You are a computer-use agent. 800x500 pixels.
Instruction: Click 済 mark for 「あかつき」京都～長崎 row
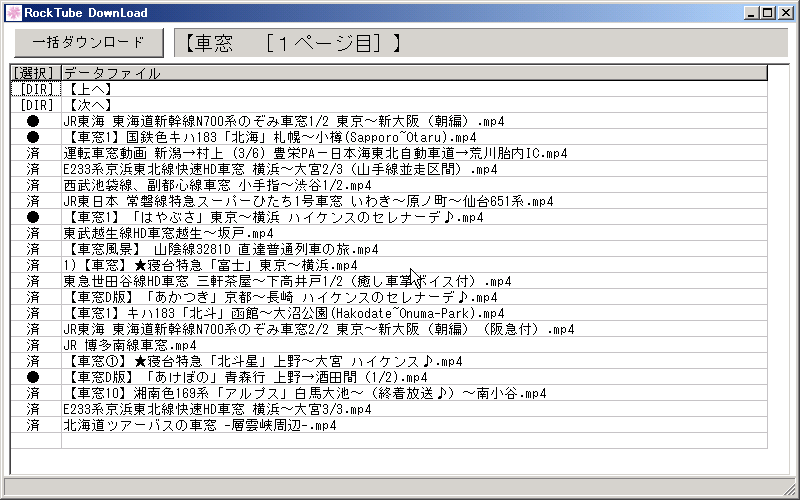point(33,297)
